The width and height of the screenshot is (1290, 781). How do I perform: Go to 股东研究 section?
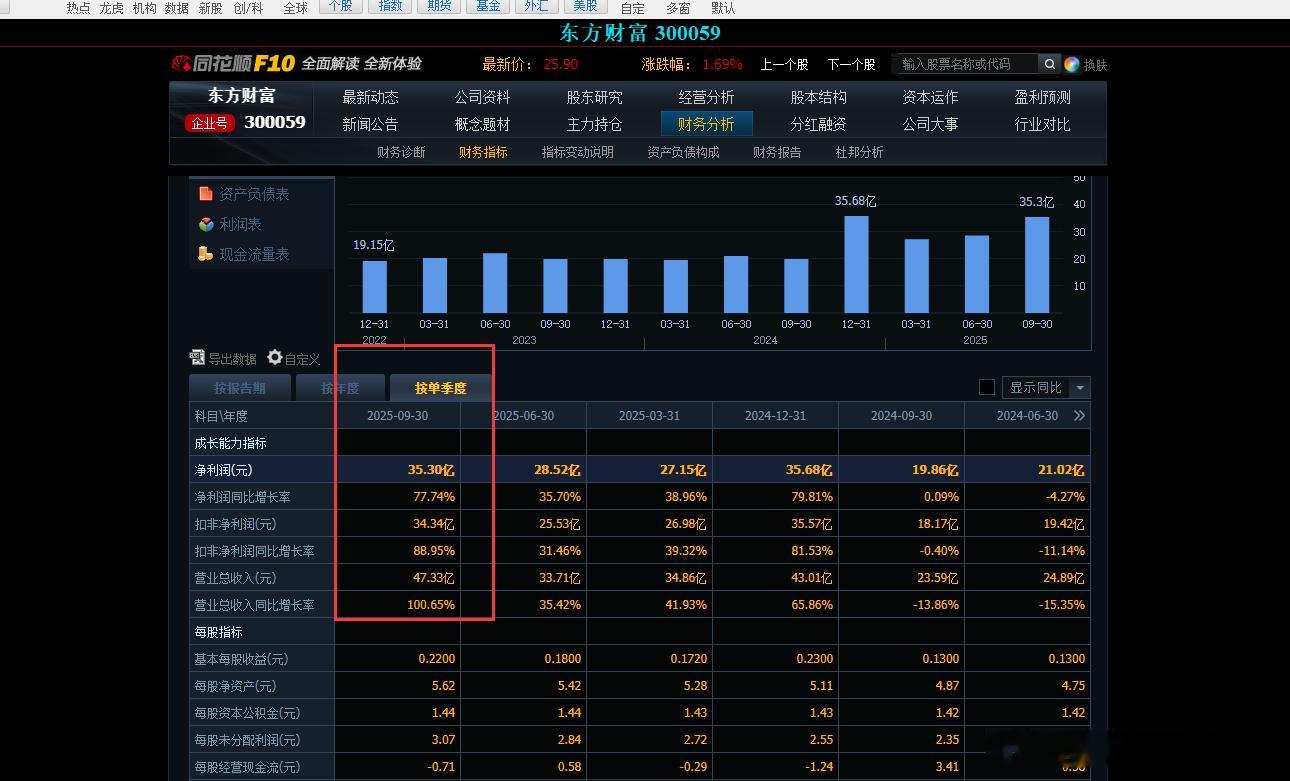pyautogui.click(x=594, y=97)
